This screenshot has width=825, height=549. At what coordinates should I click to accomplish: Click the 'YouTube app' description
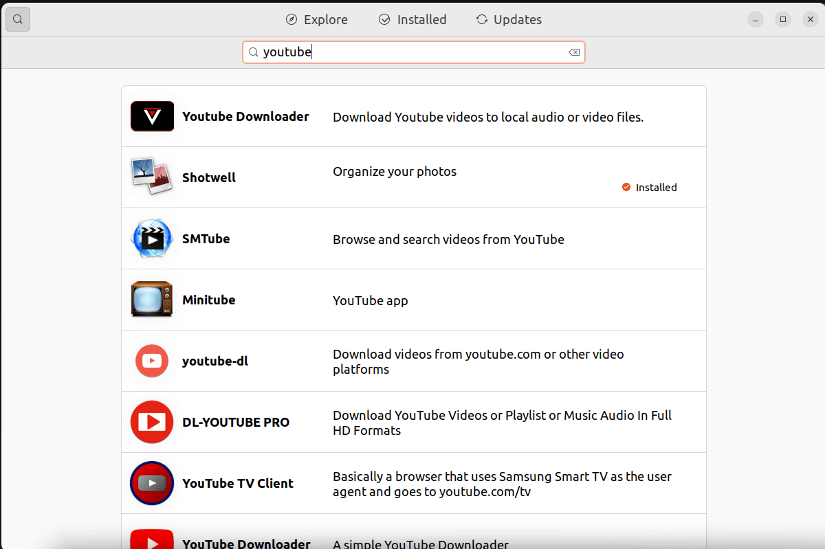click(x=370, y=301)
